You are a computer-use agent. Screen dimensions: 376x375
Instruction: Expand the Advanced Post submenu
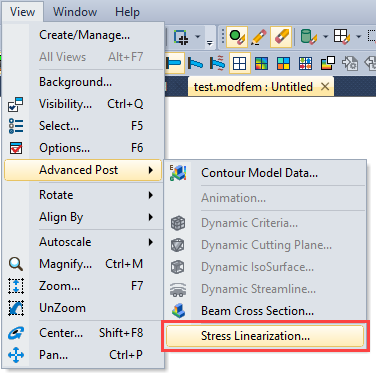(x=83, y=170)
